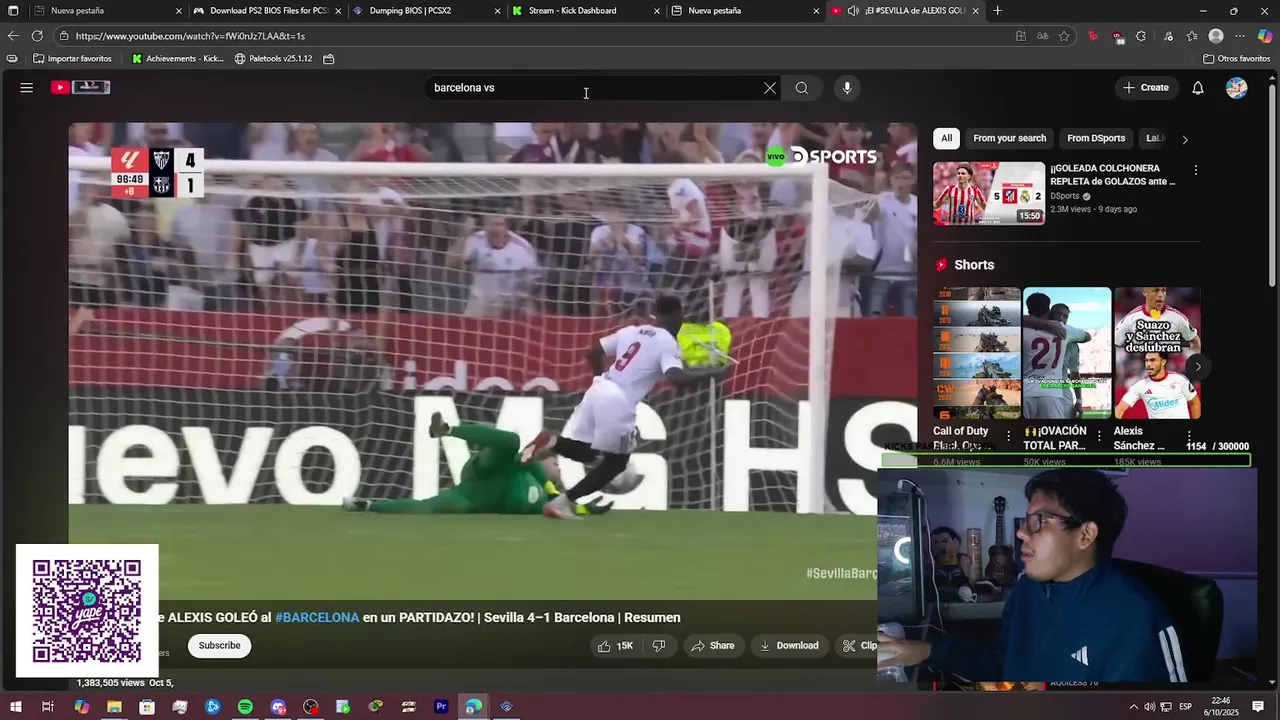The width and height of the screenshot is (1280, 720).
Task: Open the Call of Duty short
Action: coord(977,353)
